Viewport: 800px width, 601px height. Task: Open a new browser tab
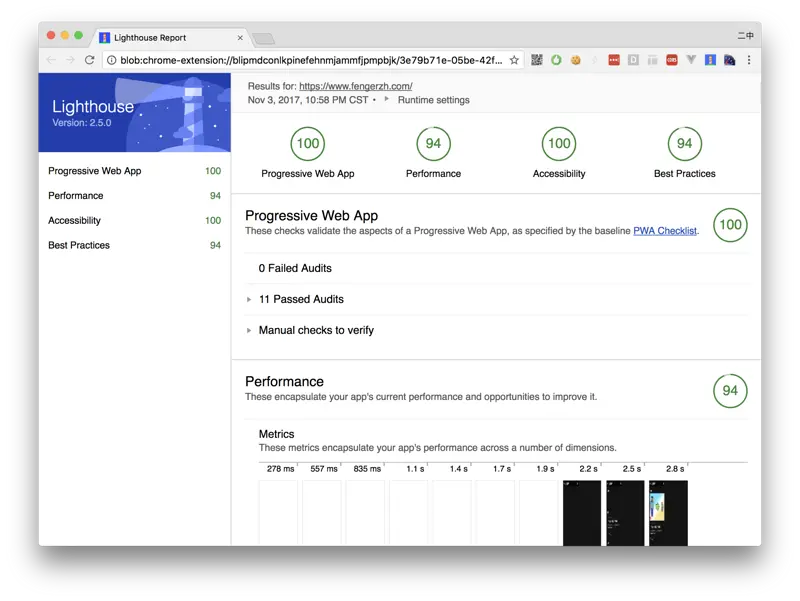click(x=263, y=38)
